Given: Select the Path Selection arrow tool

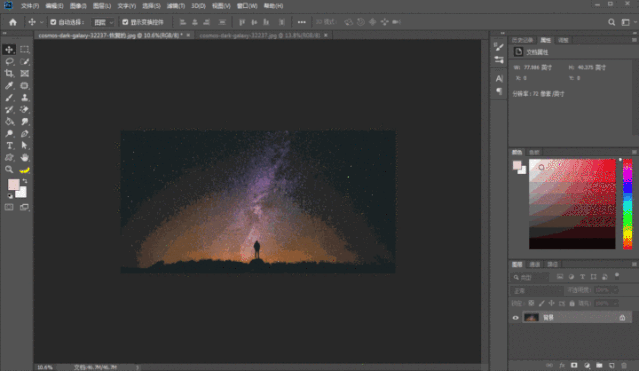Looking at the screenshot, I should [x=24, y=146].
